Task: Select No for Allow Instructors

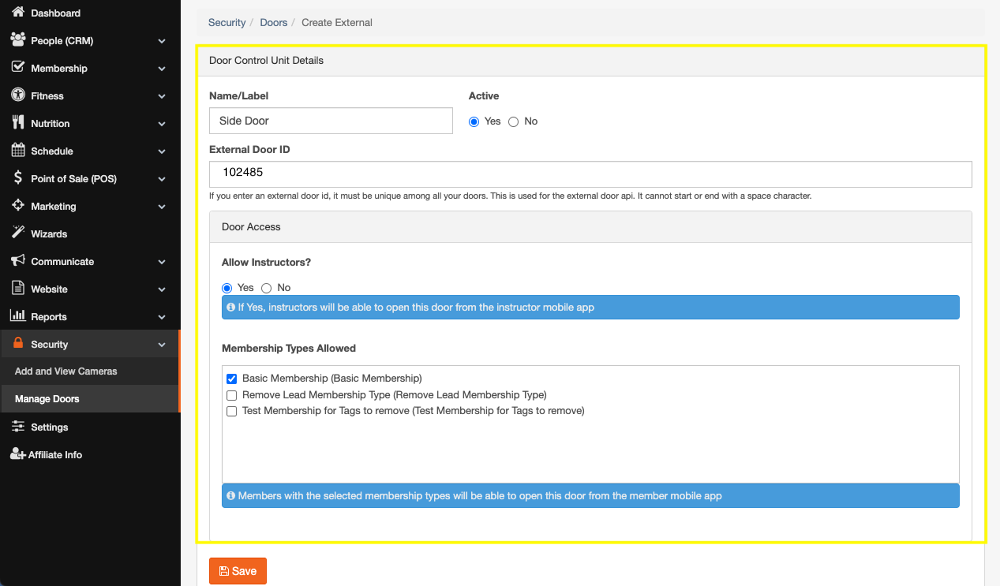Action: [267, 288]
